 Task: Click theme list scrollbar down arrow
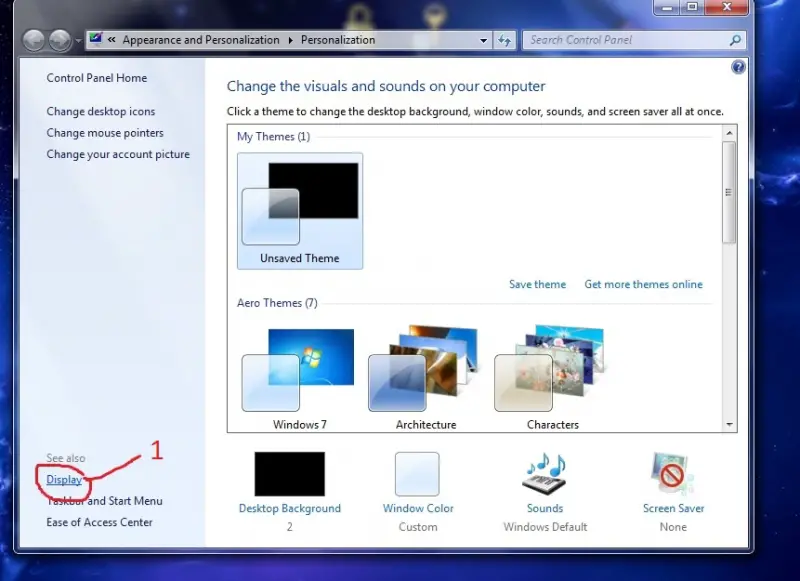[x=729, y=424]
